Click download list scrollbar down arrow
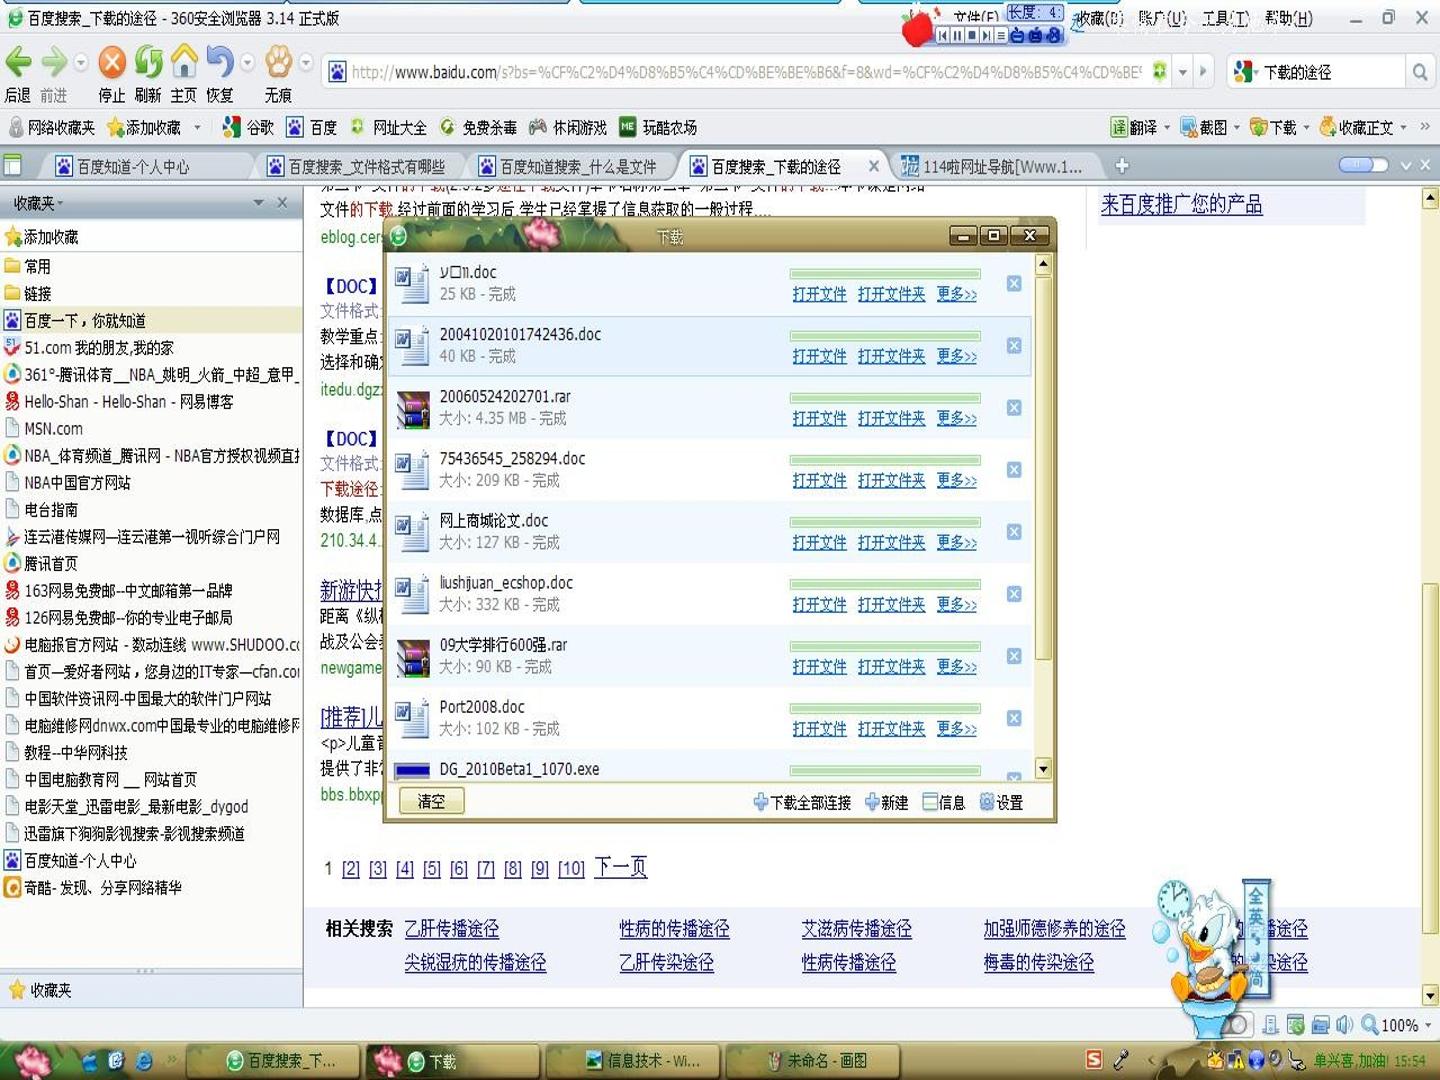 tap(1043, 769)
